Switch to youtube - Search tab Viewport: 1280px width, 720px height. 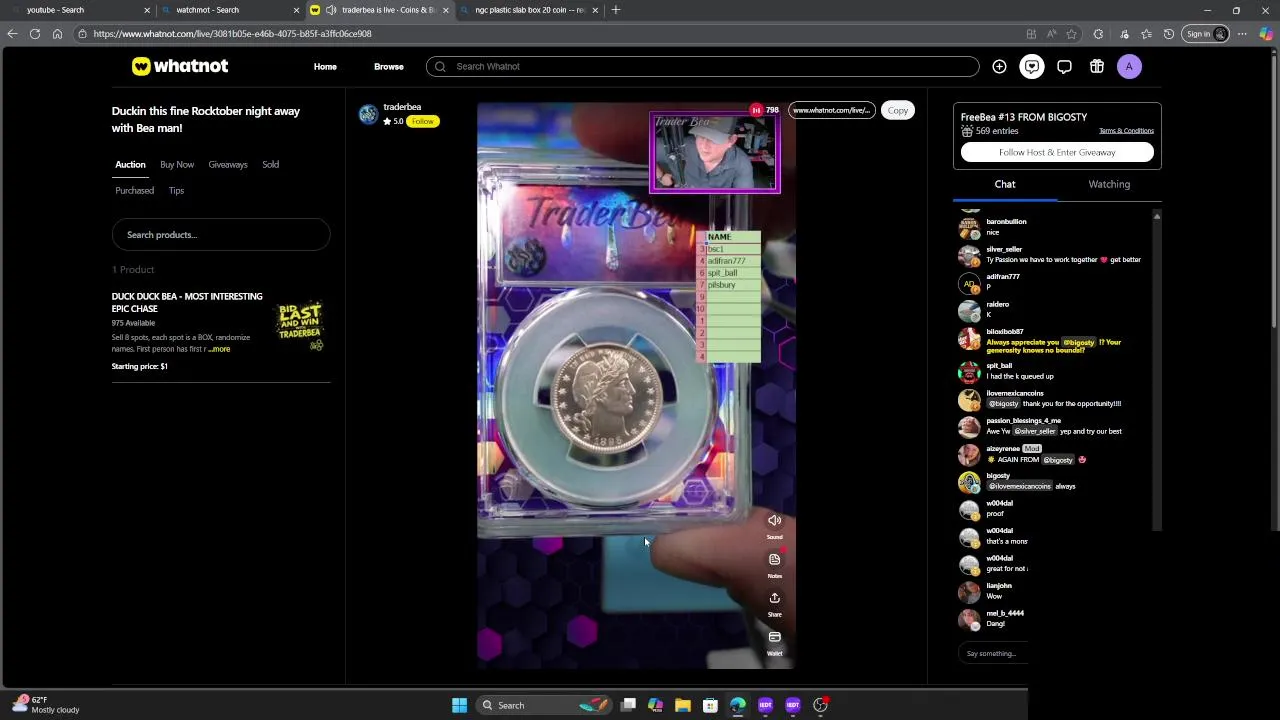pos(78,10)
